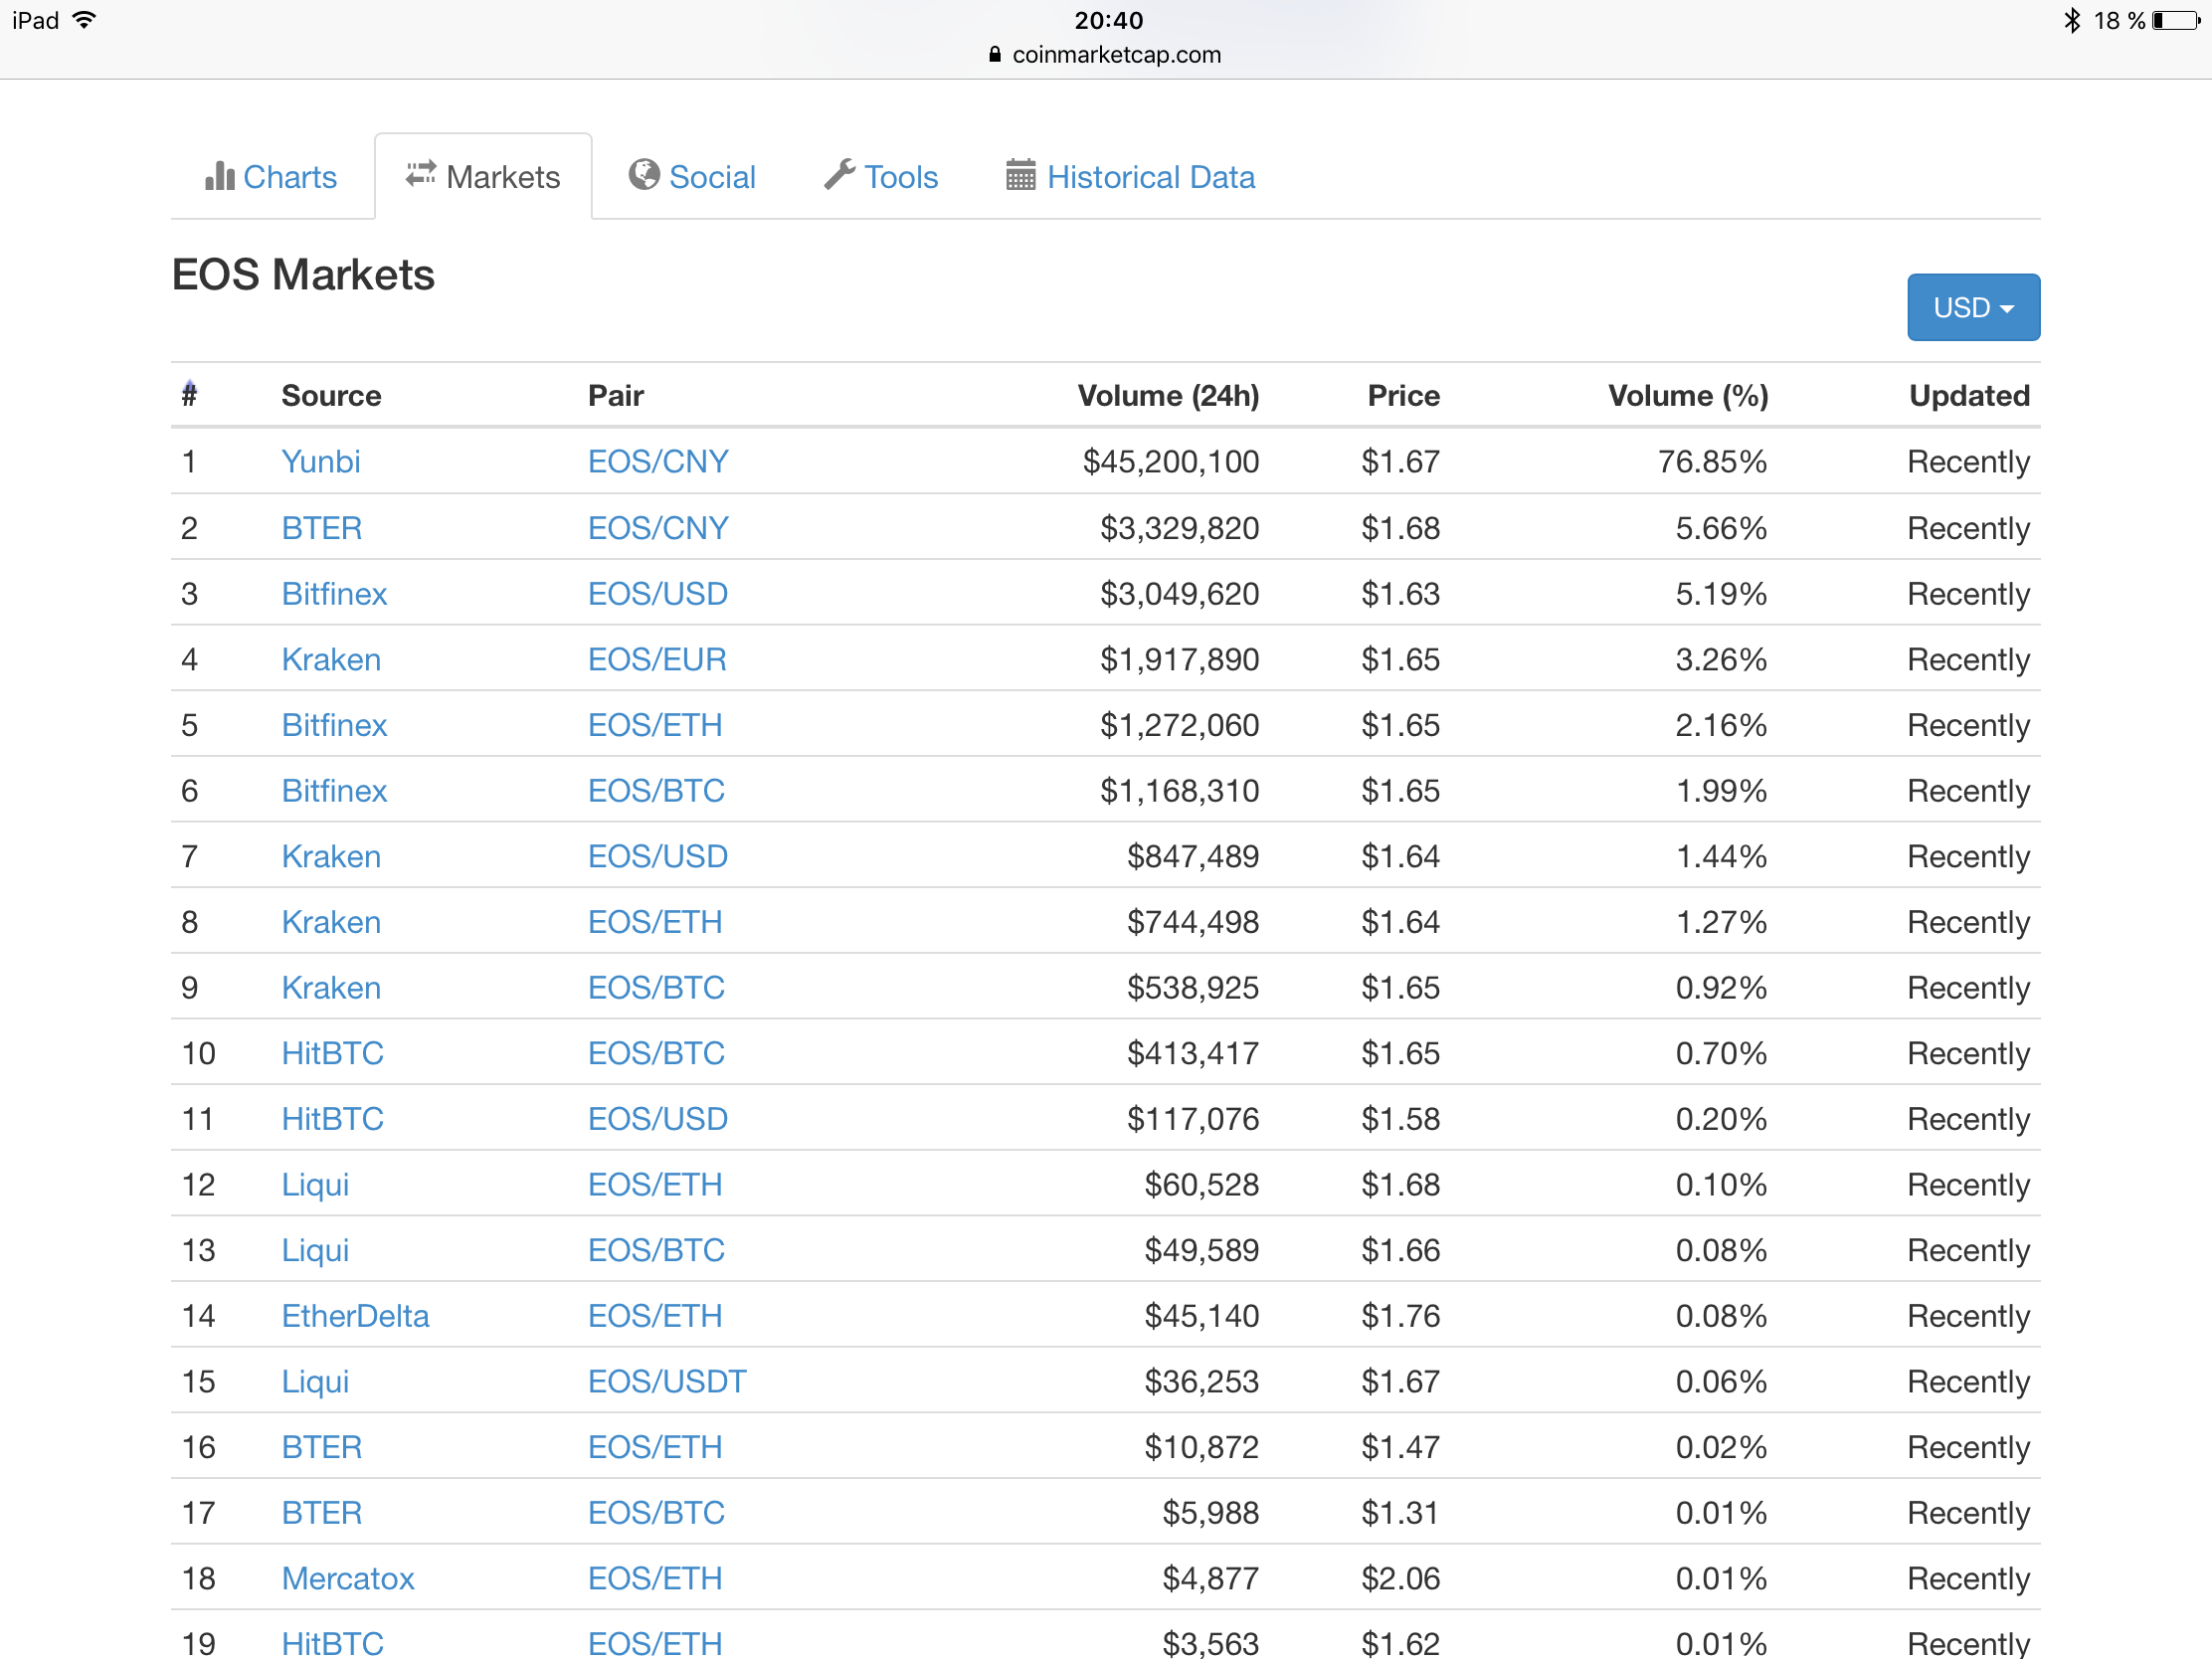Select the $45,200,100 volume value
This screenshot has width=2212, height=1659.
tap(1171, 462)
